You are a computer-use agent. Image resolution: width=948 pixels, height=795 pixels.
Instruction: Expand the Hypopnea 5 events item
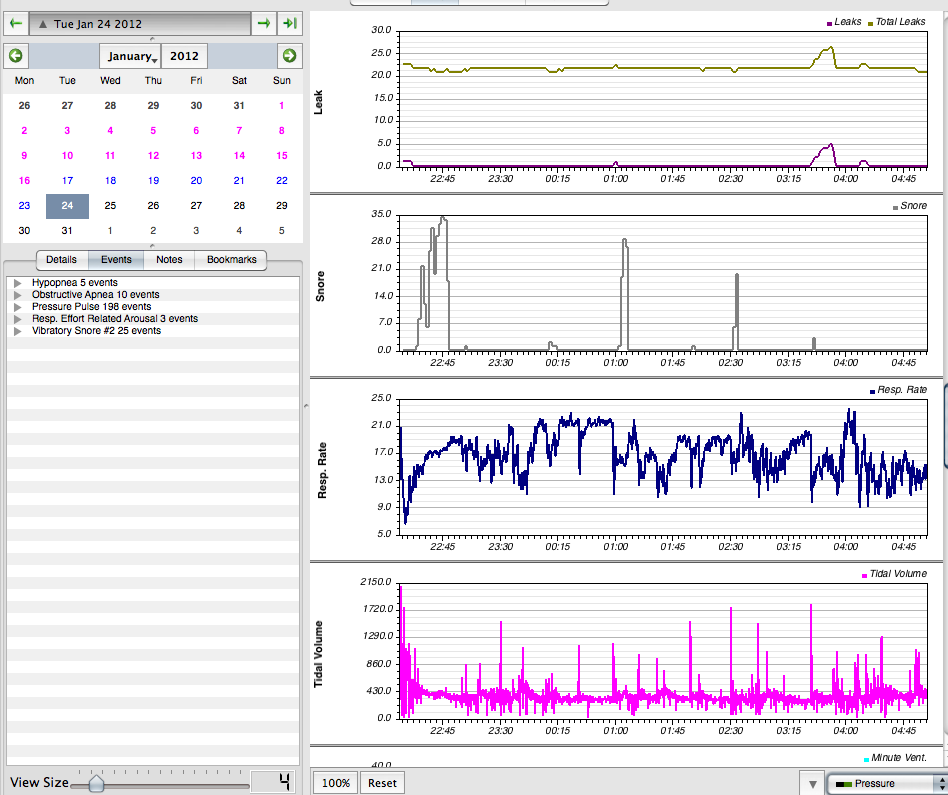click(17, 283)
